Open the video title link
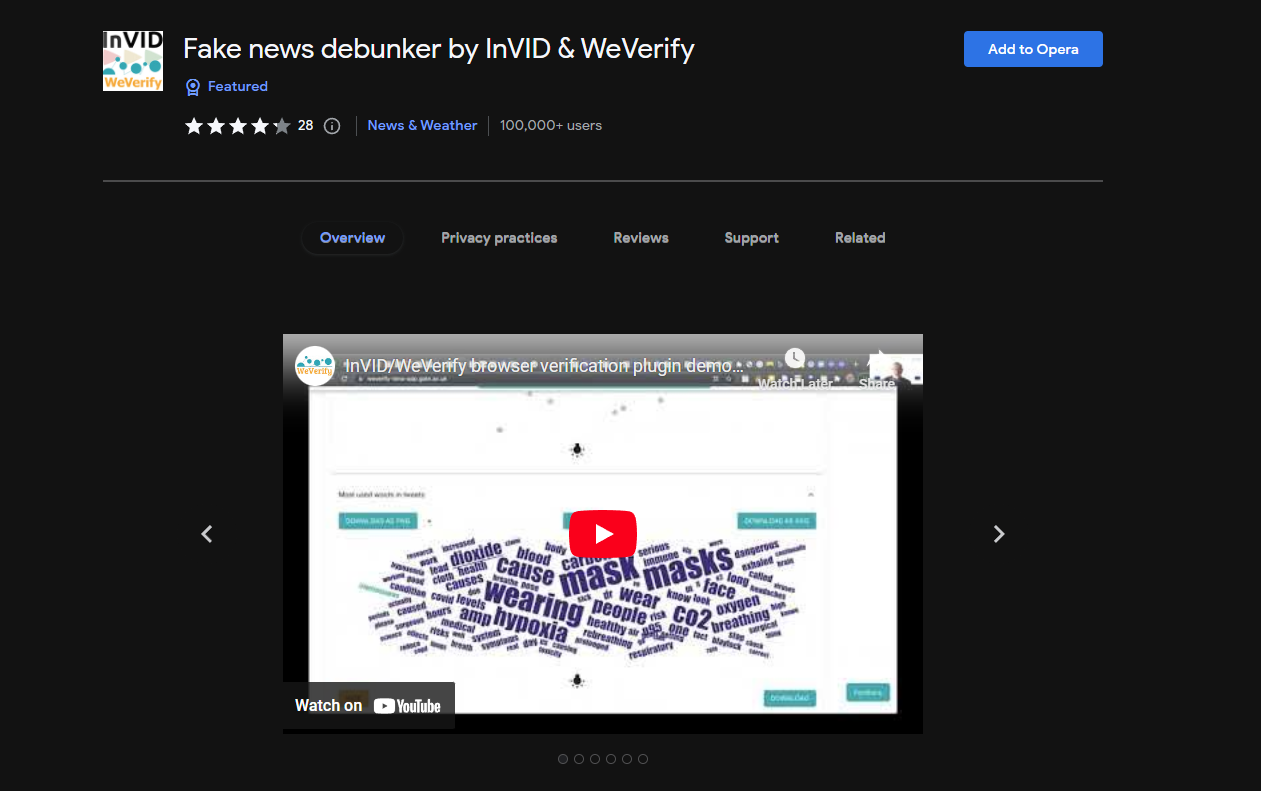1261x791 pixels. (x=544, y=366)
